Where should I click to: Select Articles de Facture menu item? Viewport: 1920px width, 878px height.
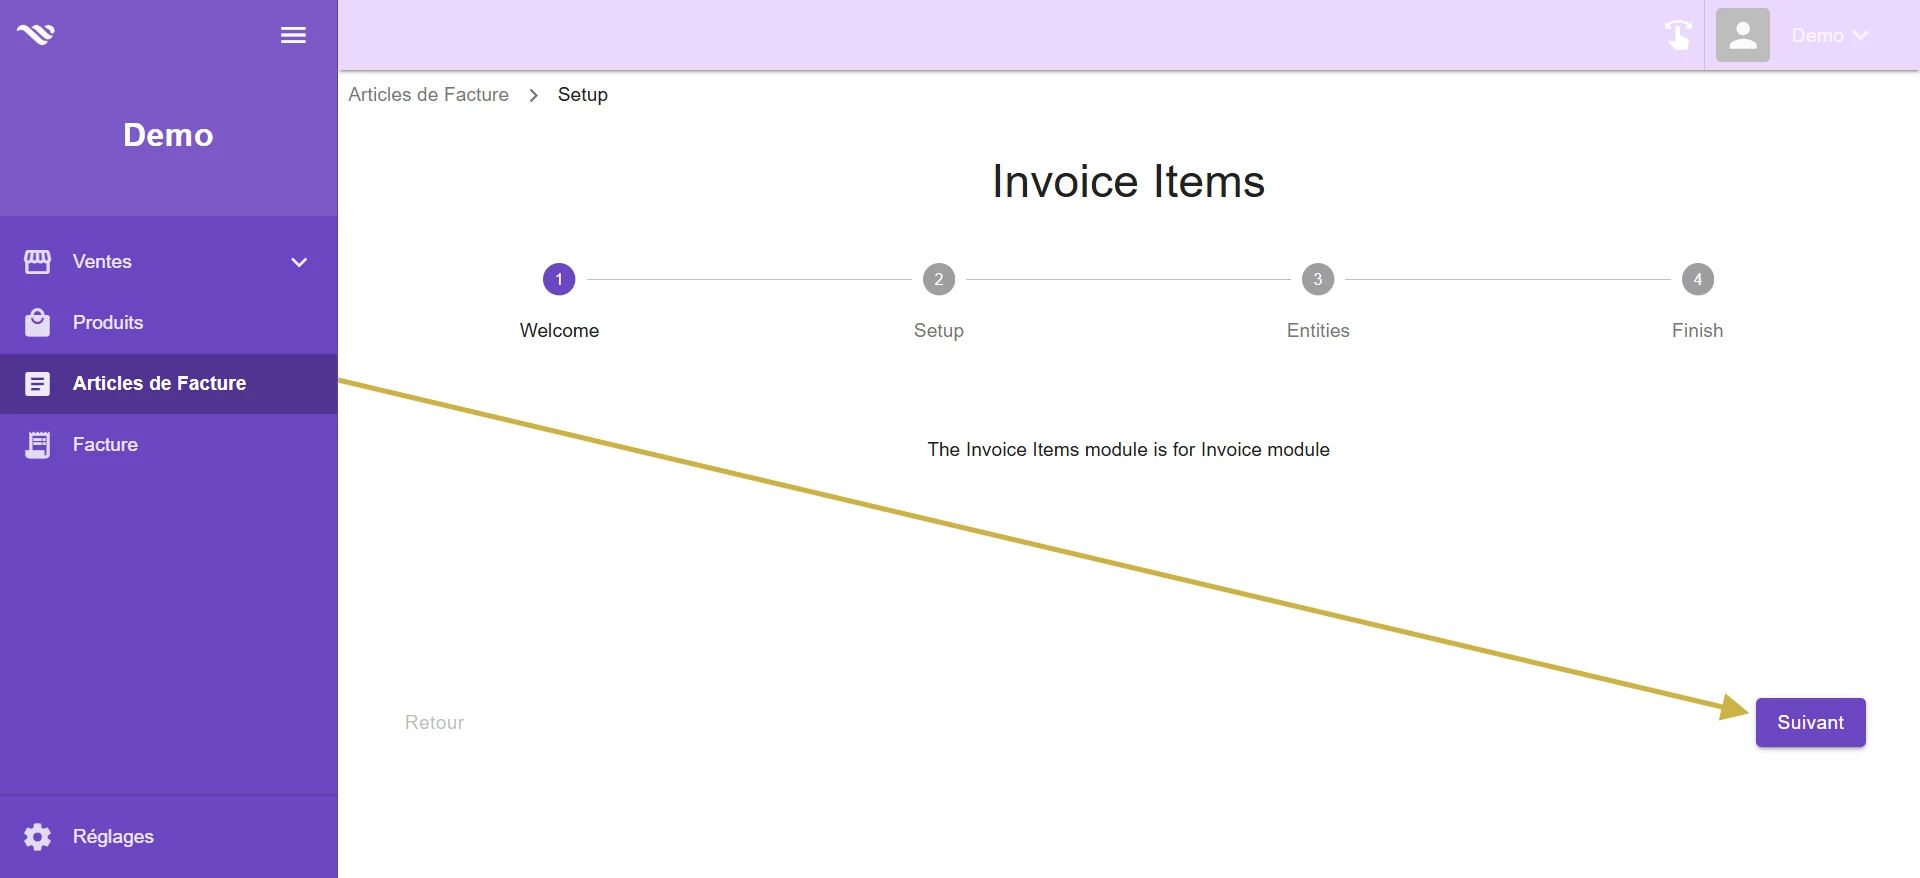(168, 384)
